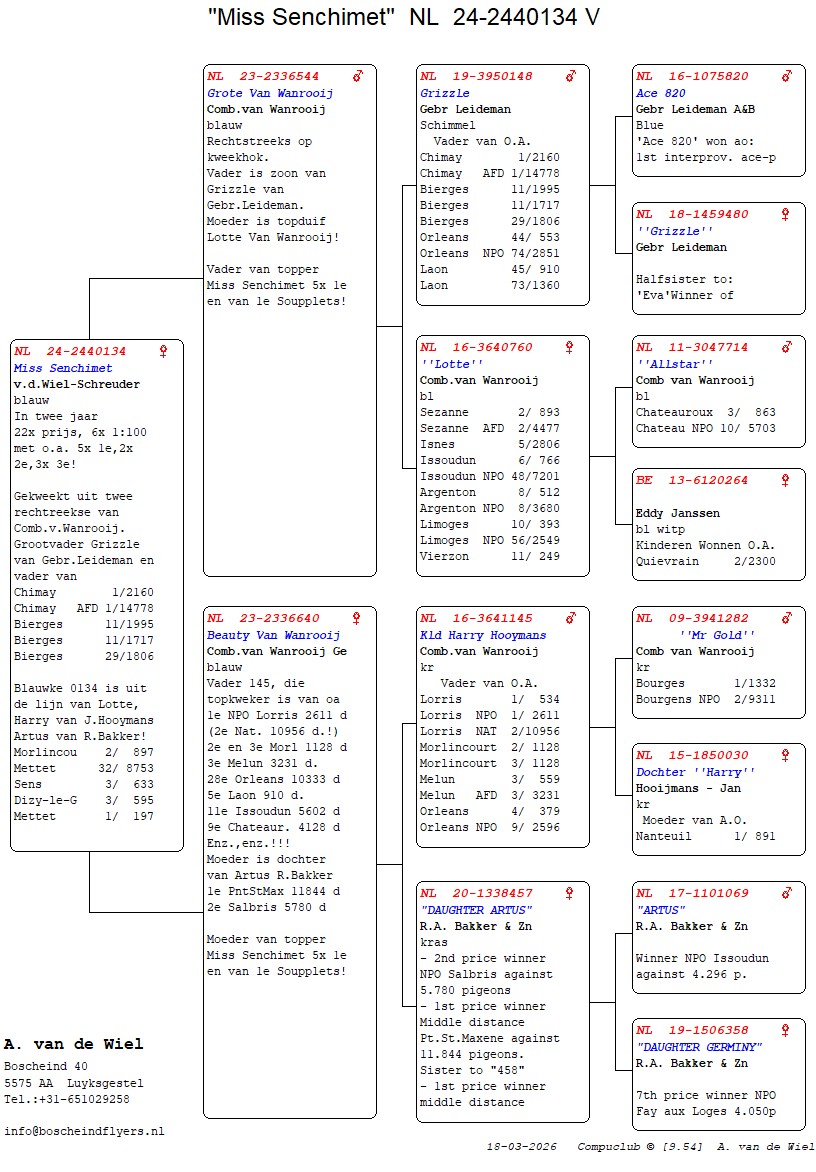Click the ring number NL 18-1459480
Image resolution: width=816 pixels, height=1172 pixels.
click(692, 214)
